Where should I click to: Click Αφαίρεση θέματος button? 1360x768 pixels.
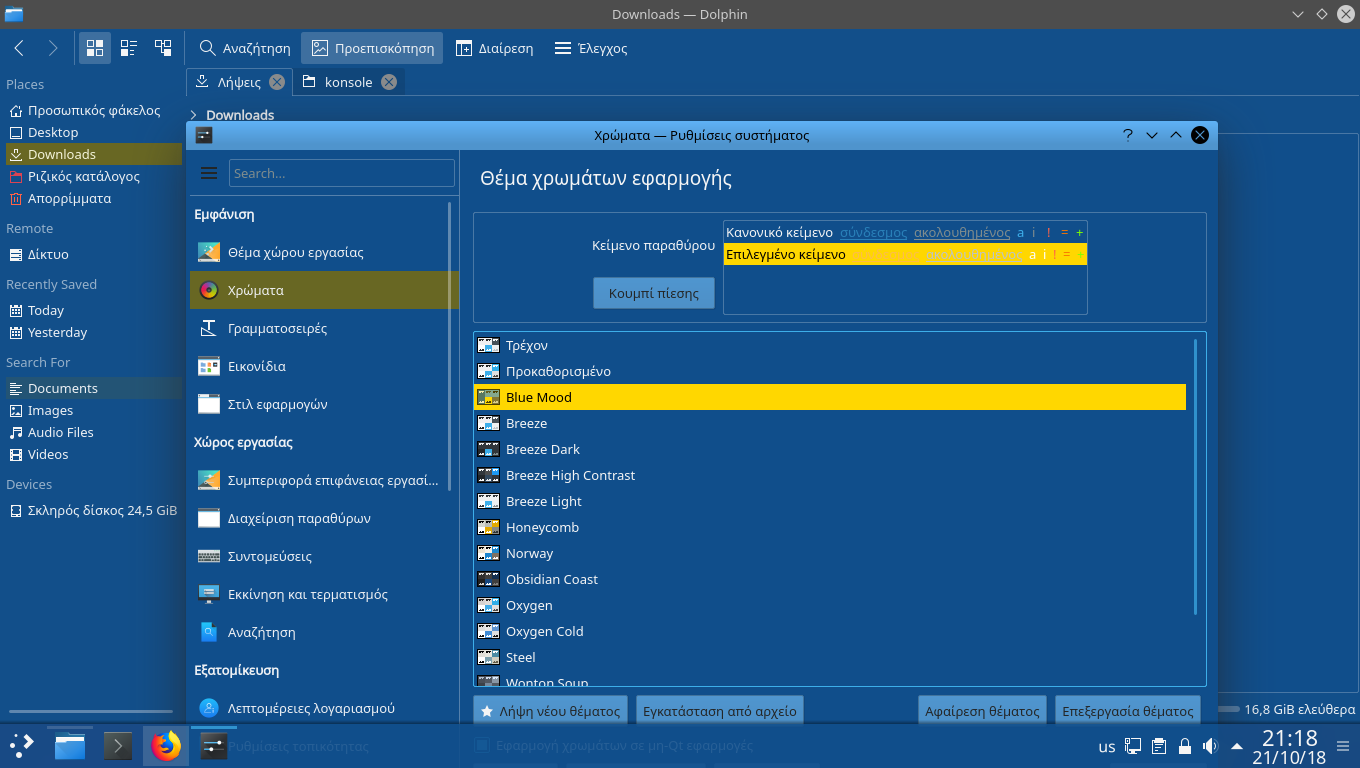[982, 711]
